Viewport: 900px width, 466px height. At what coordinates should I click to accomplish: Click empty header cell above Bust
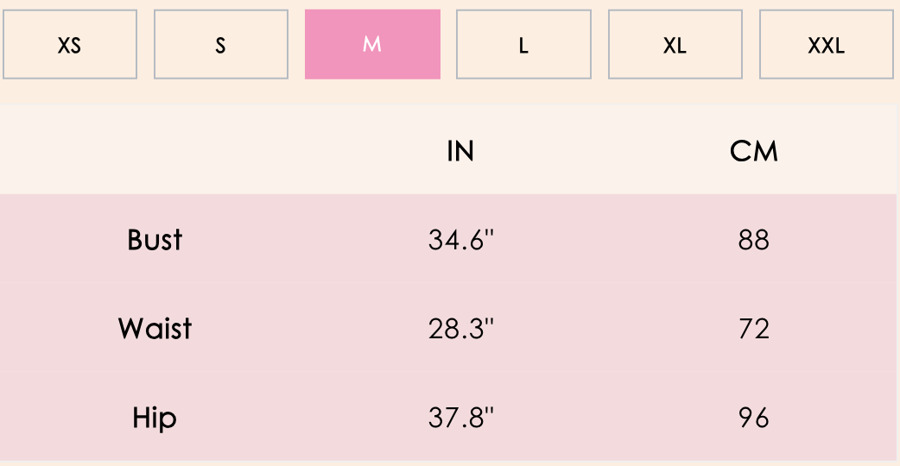coord(154,150)
